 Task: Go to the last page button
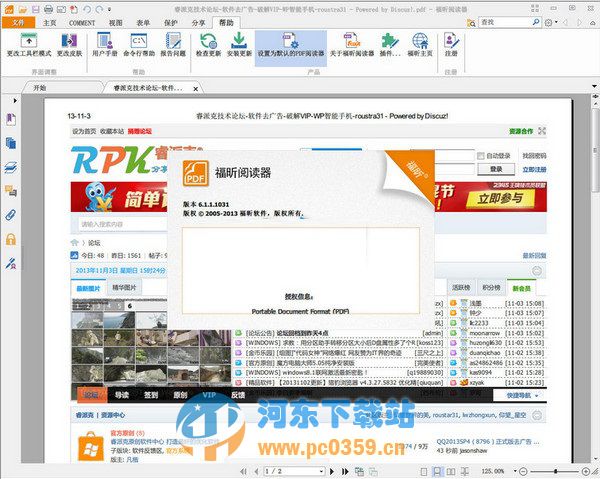pos(345,471)
